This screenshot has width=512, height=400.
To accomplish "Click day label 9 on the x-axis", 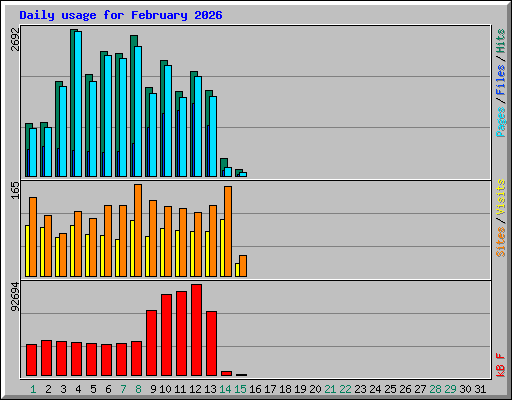I will tap(153, 389).
